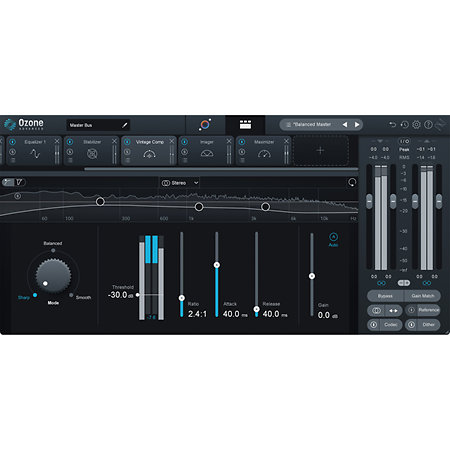The image size is (450, 450).
Task: Open help via the question mark icon
Action: pos(428,124)
